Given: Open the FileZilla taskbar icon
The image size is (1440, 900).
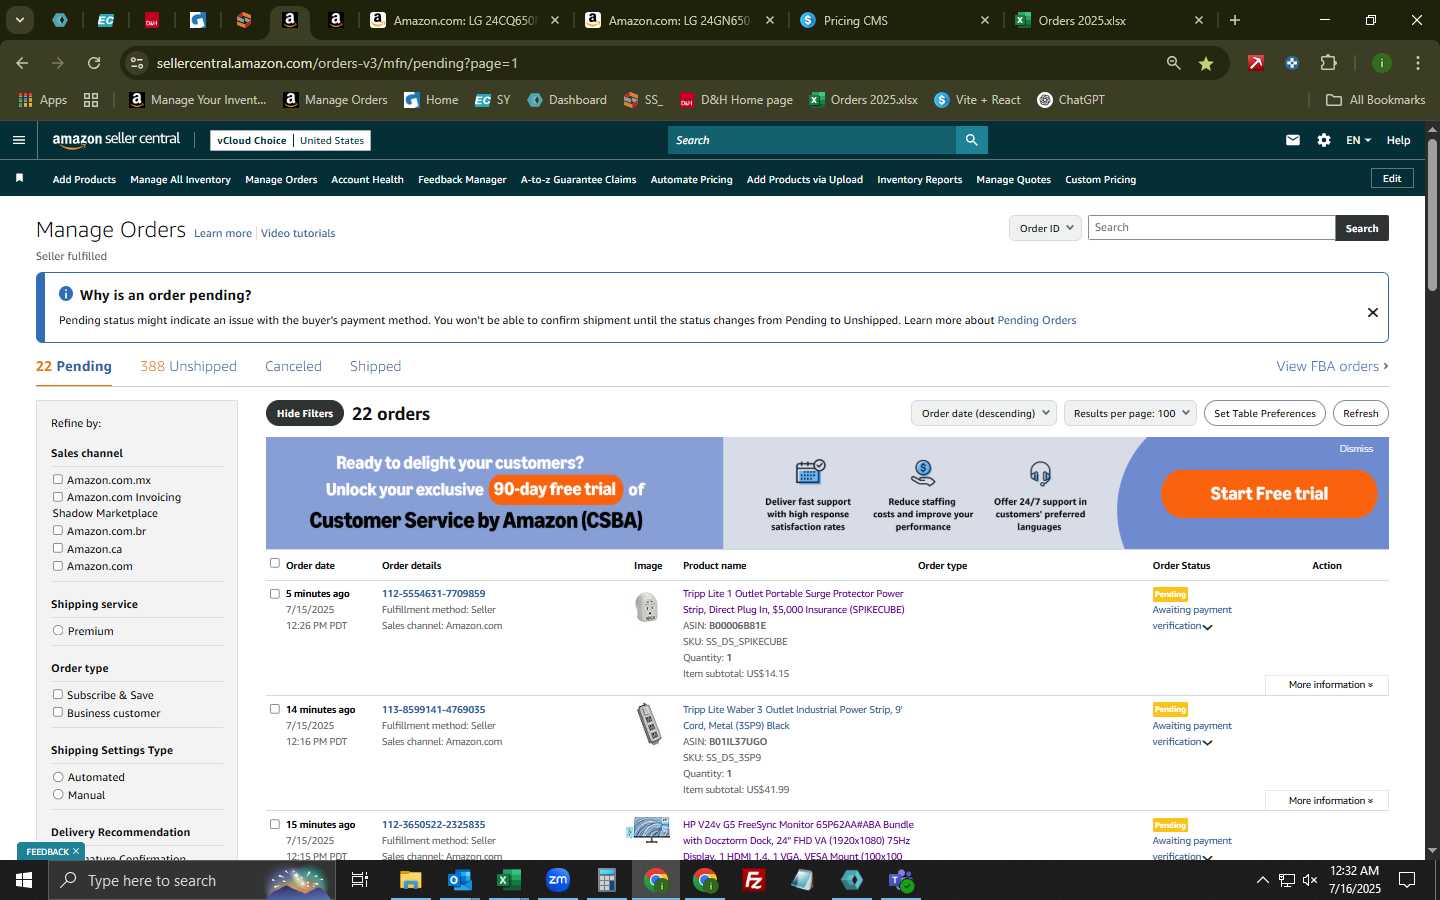Looking at the screenshot, I should pos(754,880).
